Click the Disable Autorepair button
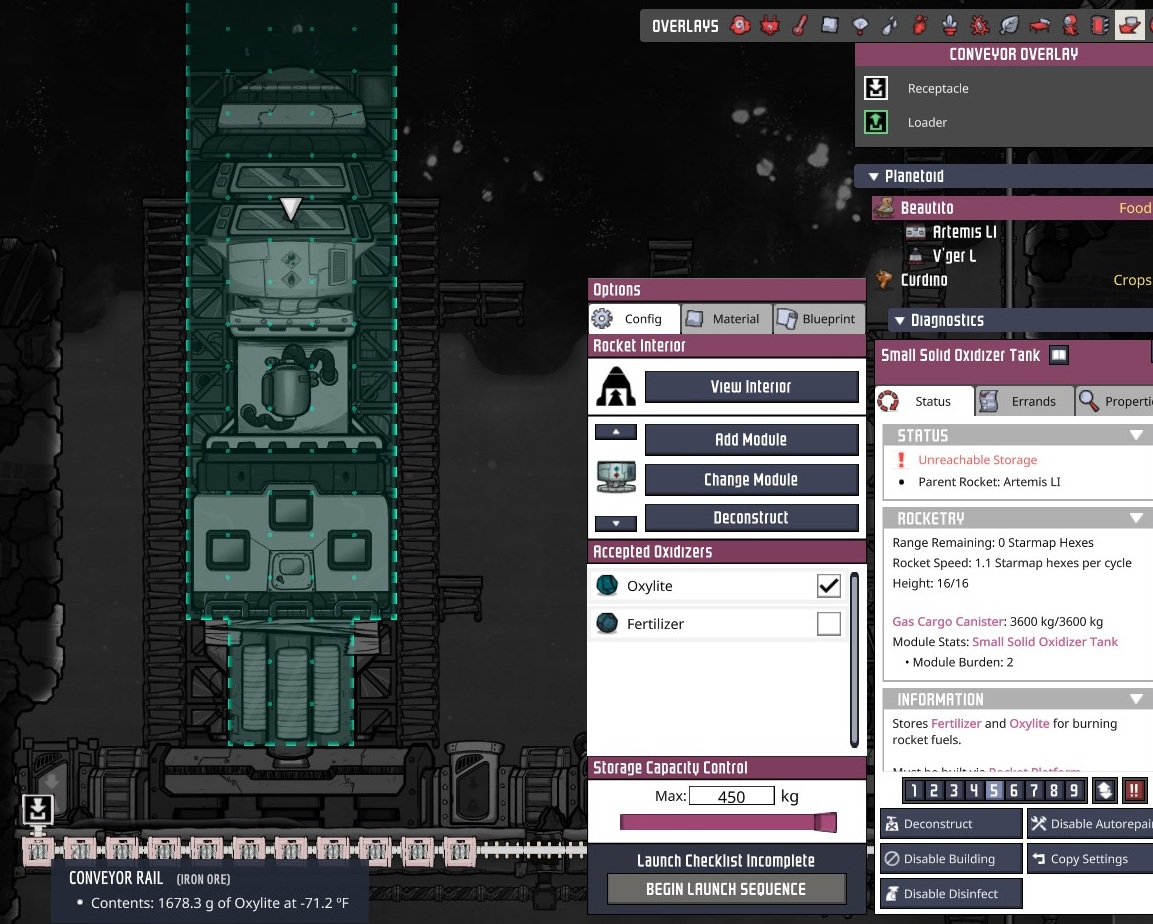Viewport: 1153px width, 924px height. click(1090, 824)
